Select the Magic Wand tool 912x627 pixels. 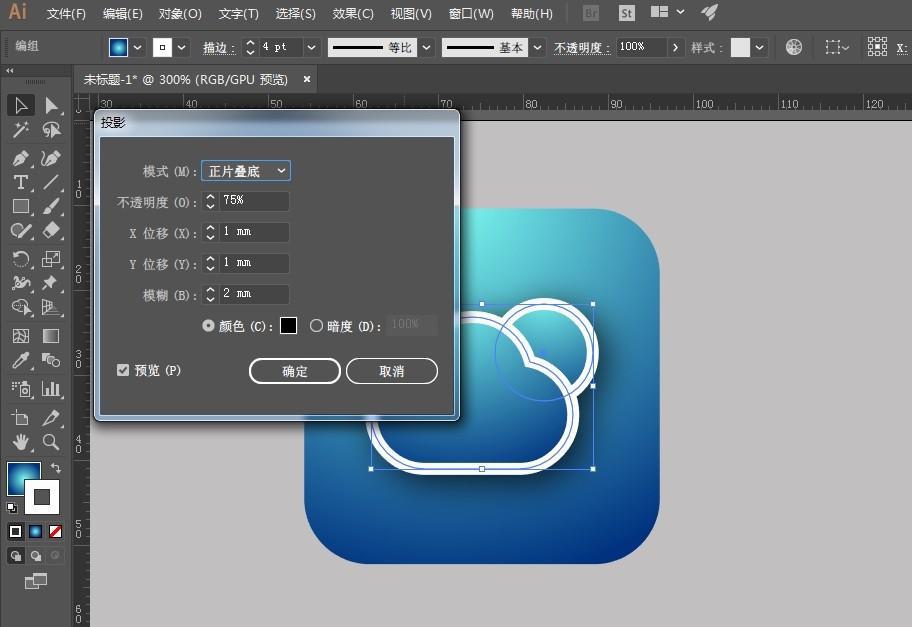pos(21,130)
